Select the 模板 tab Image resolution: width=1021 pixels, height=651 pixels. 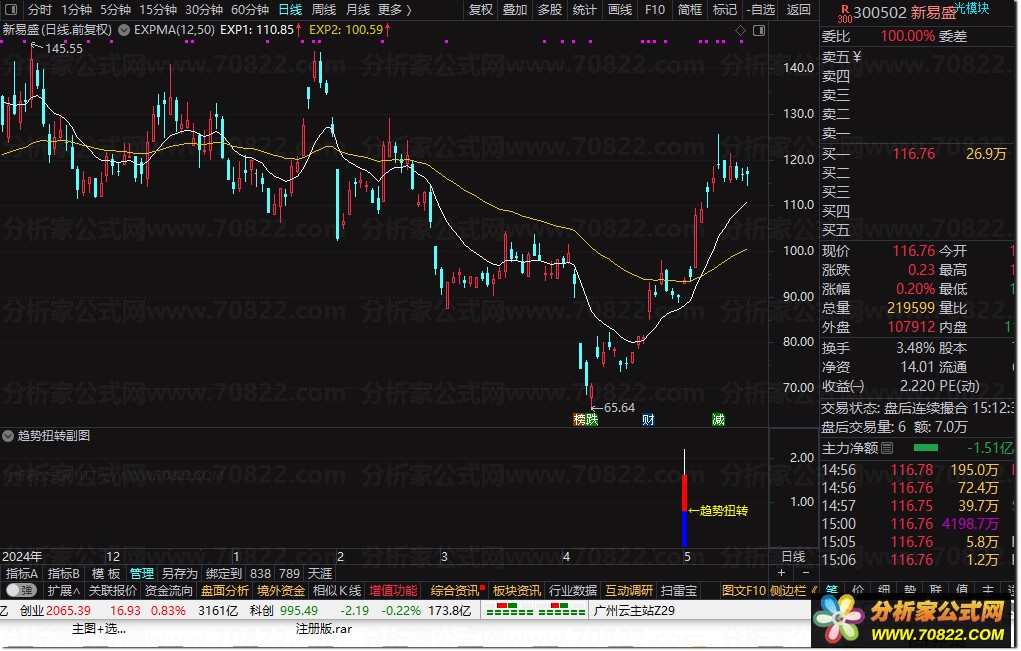(105, 574)
